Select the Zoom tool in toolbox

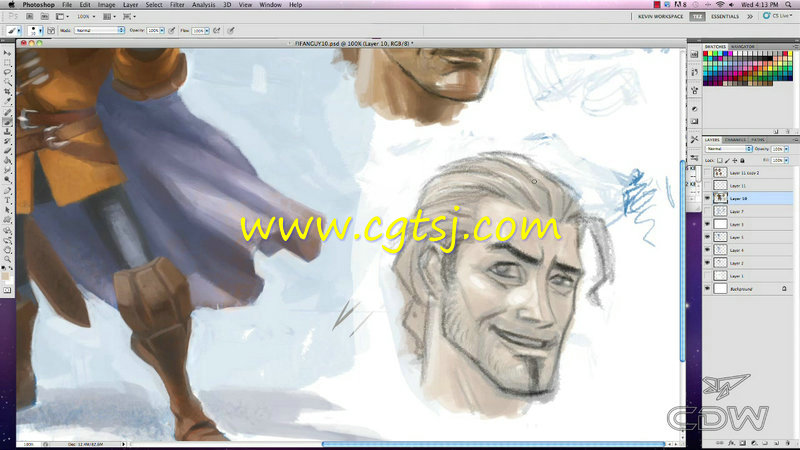pos(7,259)
